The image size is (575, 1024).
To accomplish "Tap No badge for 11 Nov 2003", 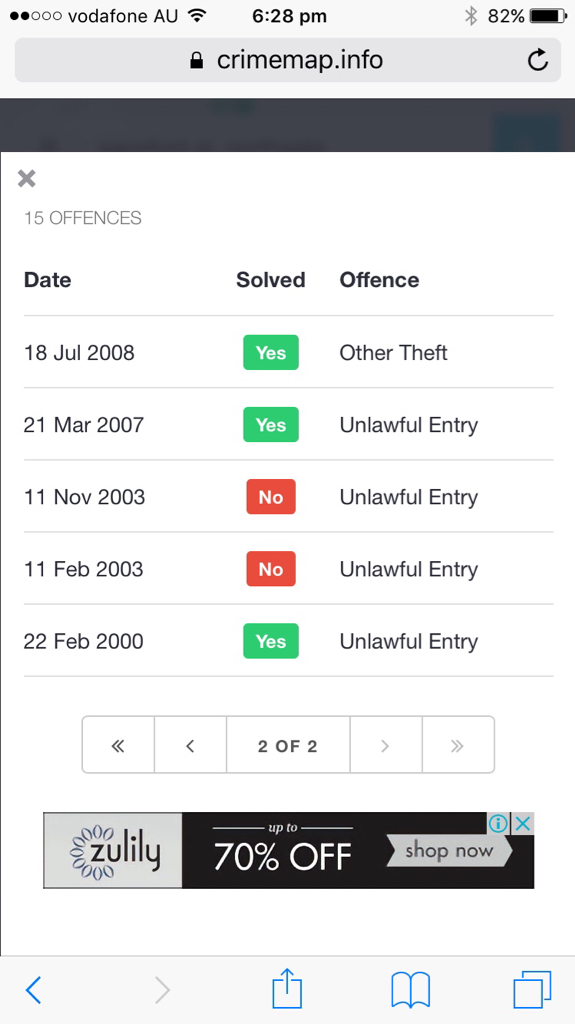I will [x=271, y=496].
